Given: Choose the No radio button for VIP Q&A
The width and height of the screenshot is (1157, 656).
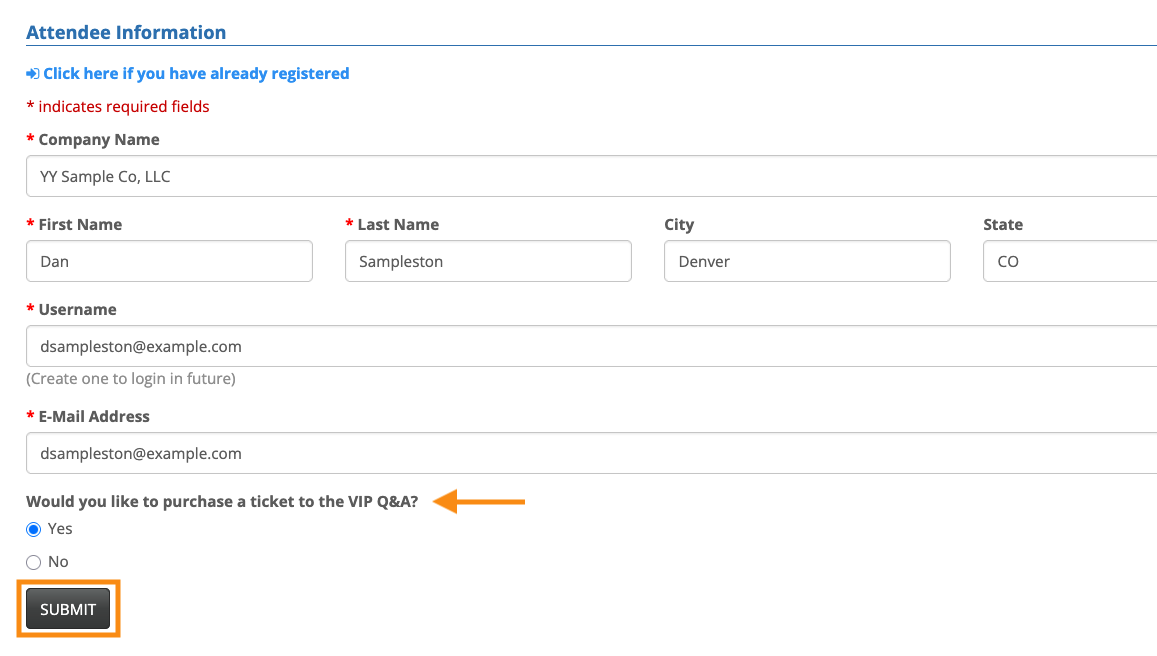Looking at the screenshot, I should [34, 563].
